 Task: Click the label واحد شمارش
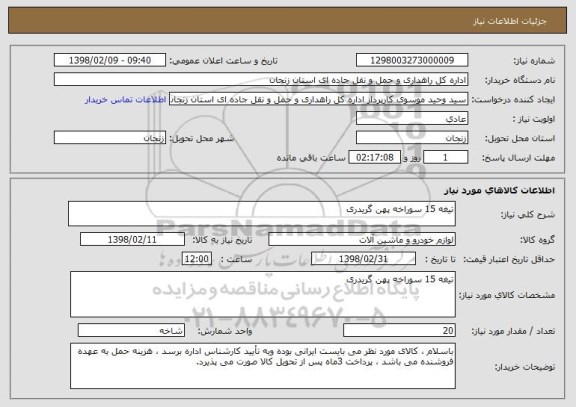point(225,331)
